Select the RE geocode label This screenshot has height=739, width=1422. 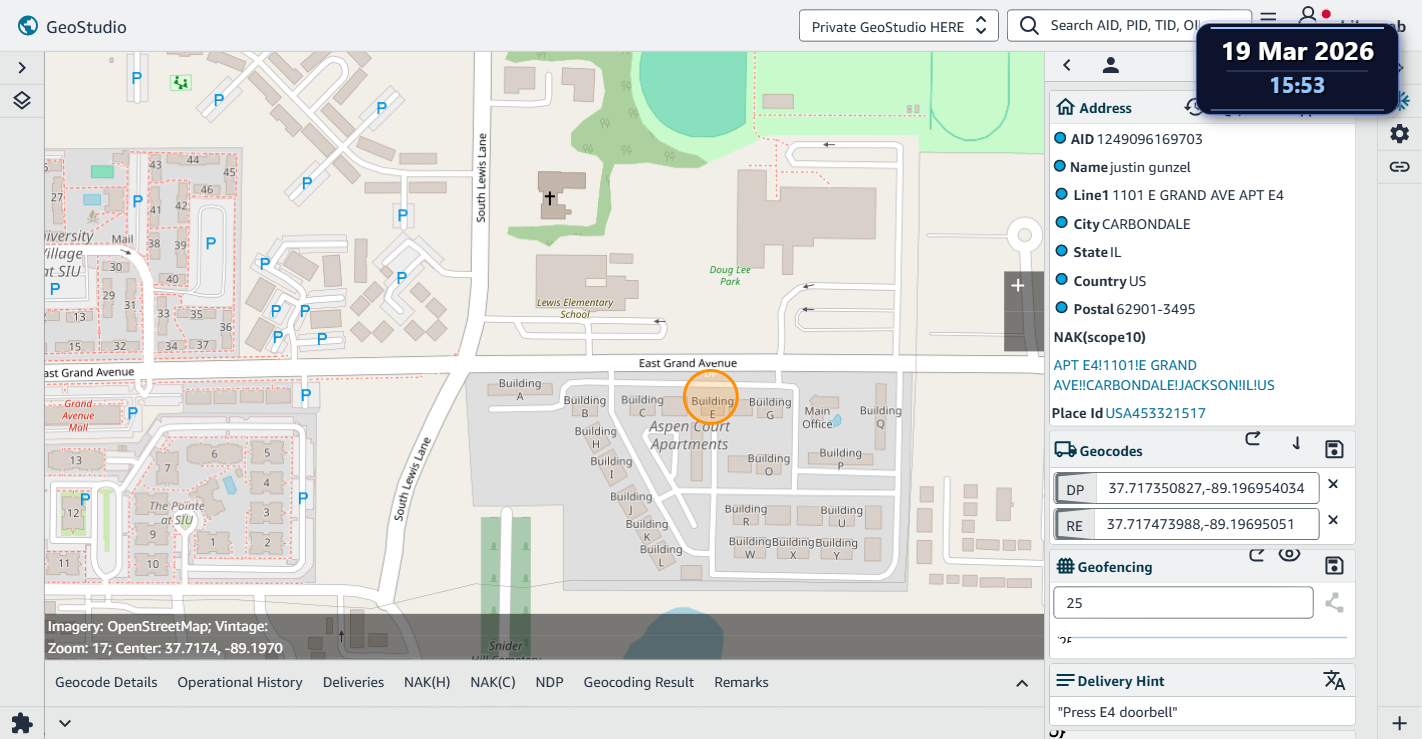tap(1075, 524)
